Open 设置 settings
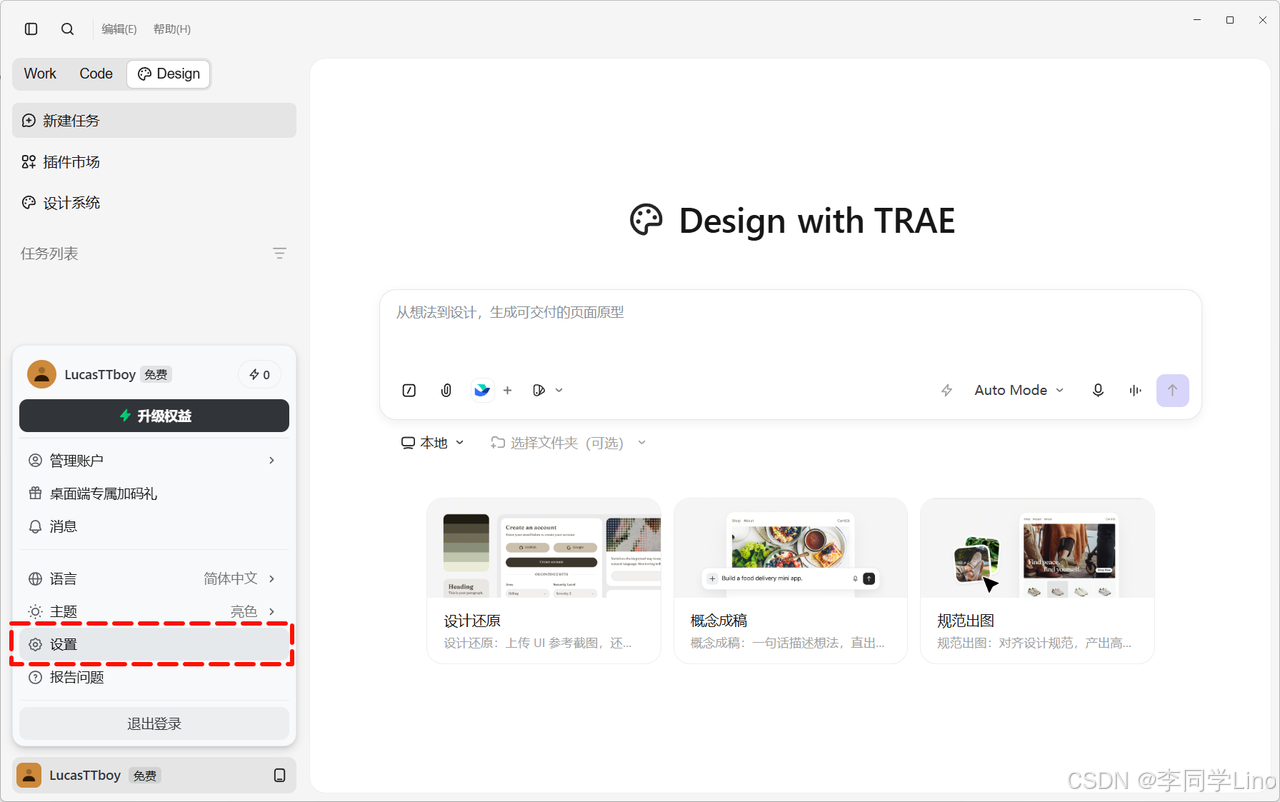This screenshot has width=1280, height=802. pyautogui.click(x=154, y=644)
